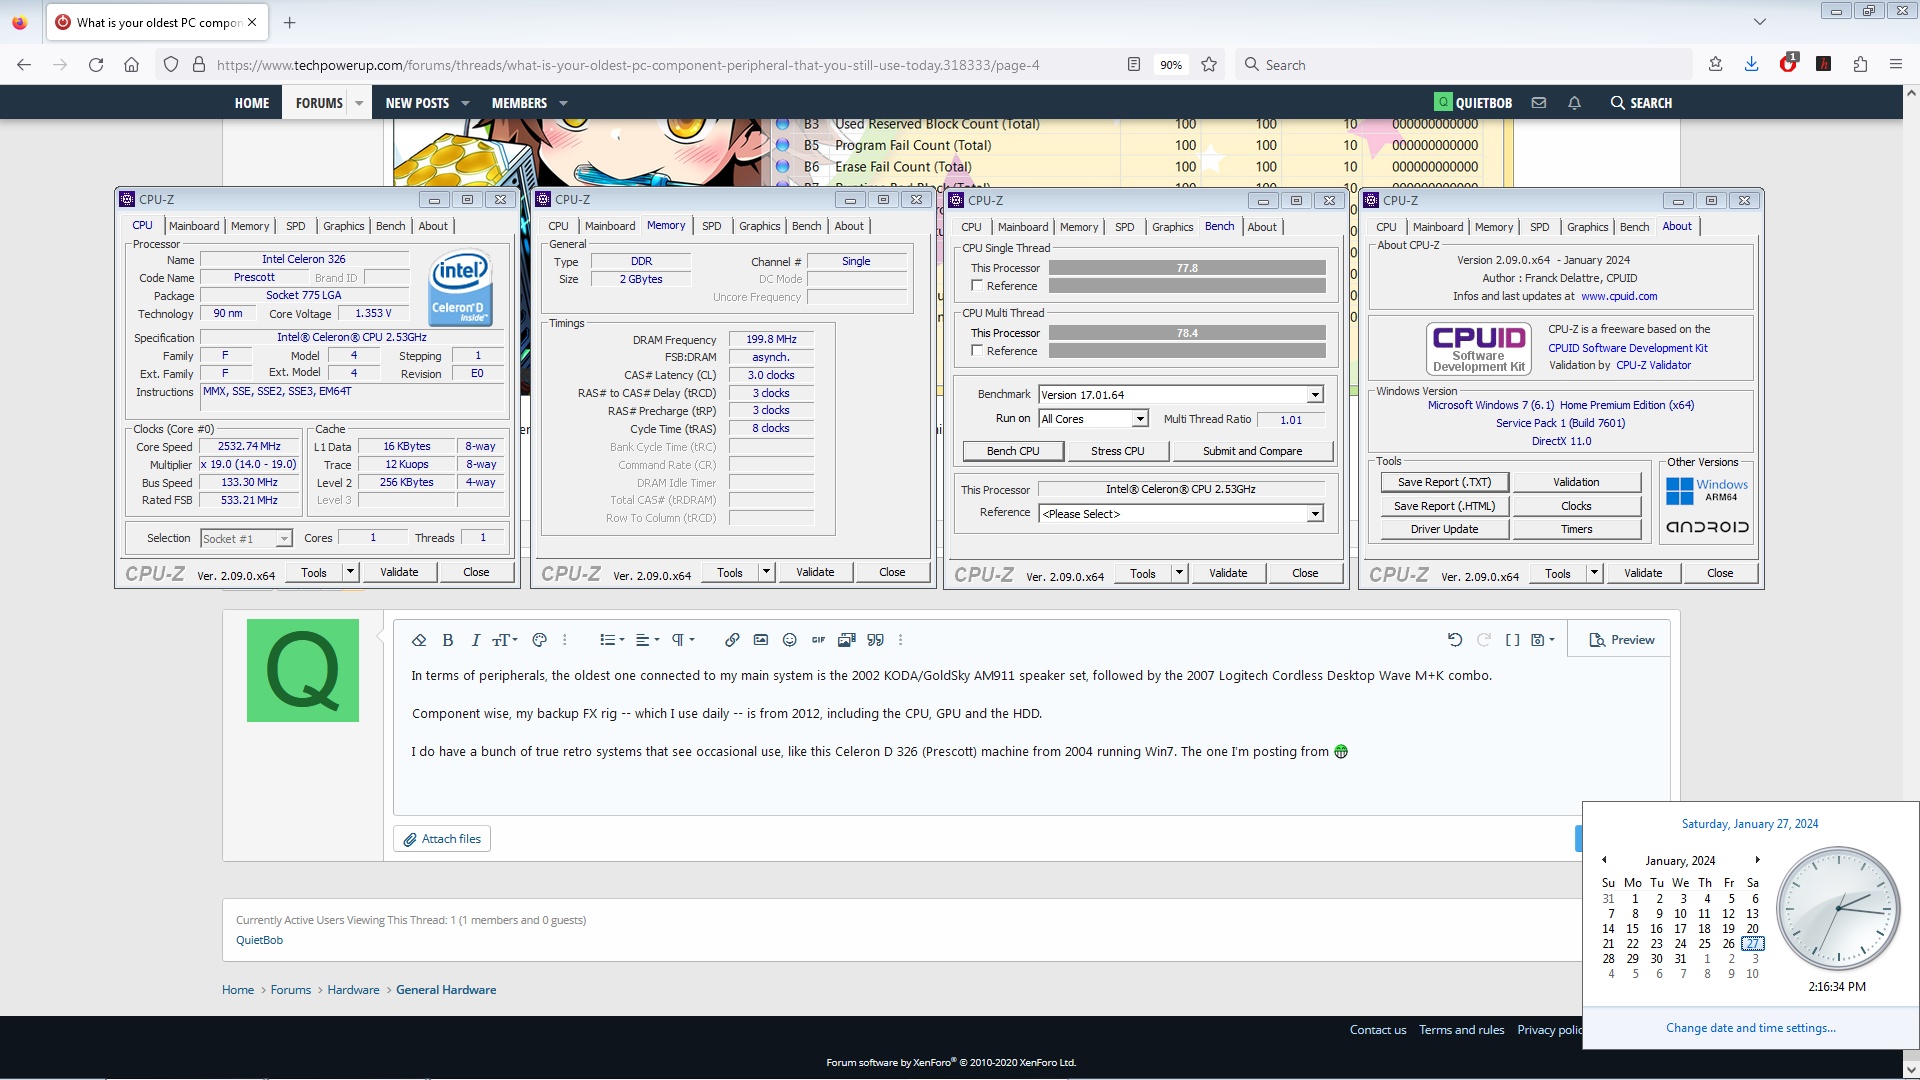This screenshot has height=1080, width=1920.
Task: Click the insert image icon
Action: (x=761, y=640)
